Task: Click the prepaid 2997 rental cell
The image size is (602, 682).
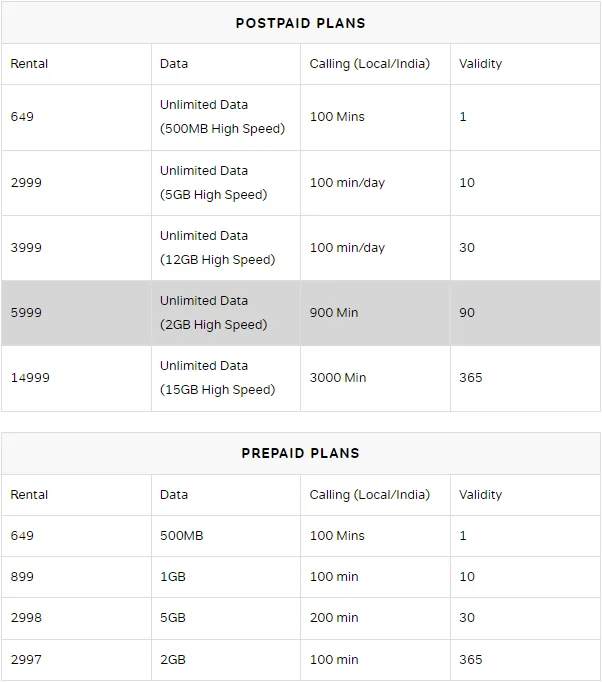Action: click(76, 660)
